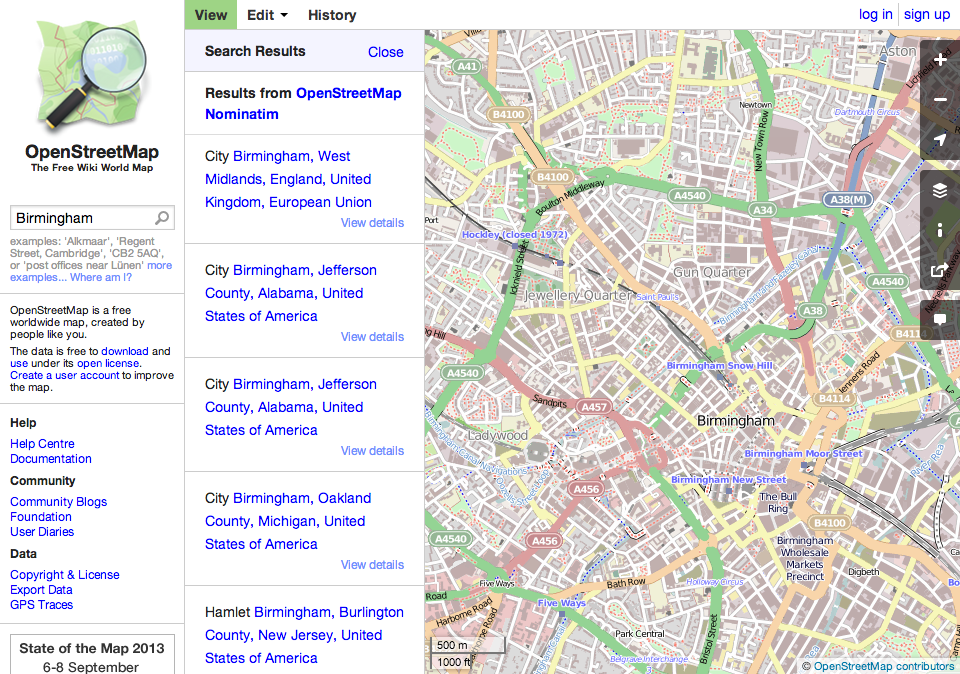
Task: Show my location with the arrow icon
Action: coord(940,140)
